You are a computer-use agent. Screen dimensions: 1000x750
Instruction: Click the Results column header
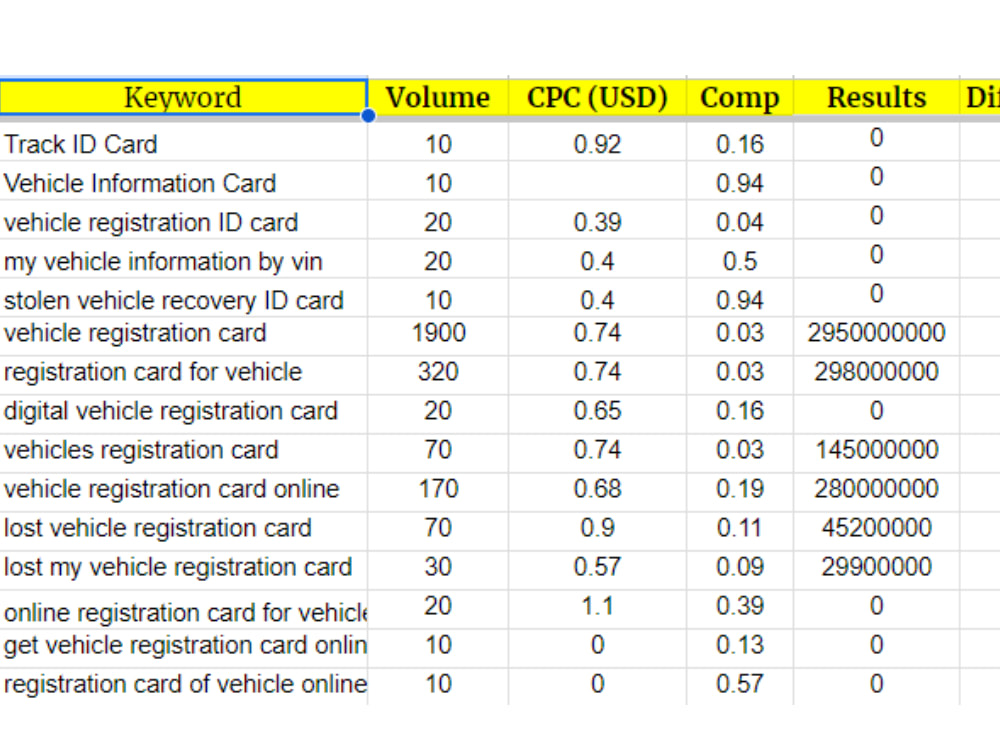pyautogui.click(x=876, y=98)
